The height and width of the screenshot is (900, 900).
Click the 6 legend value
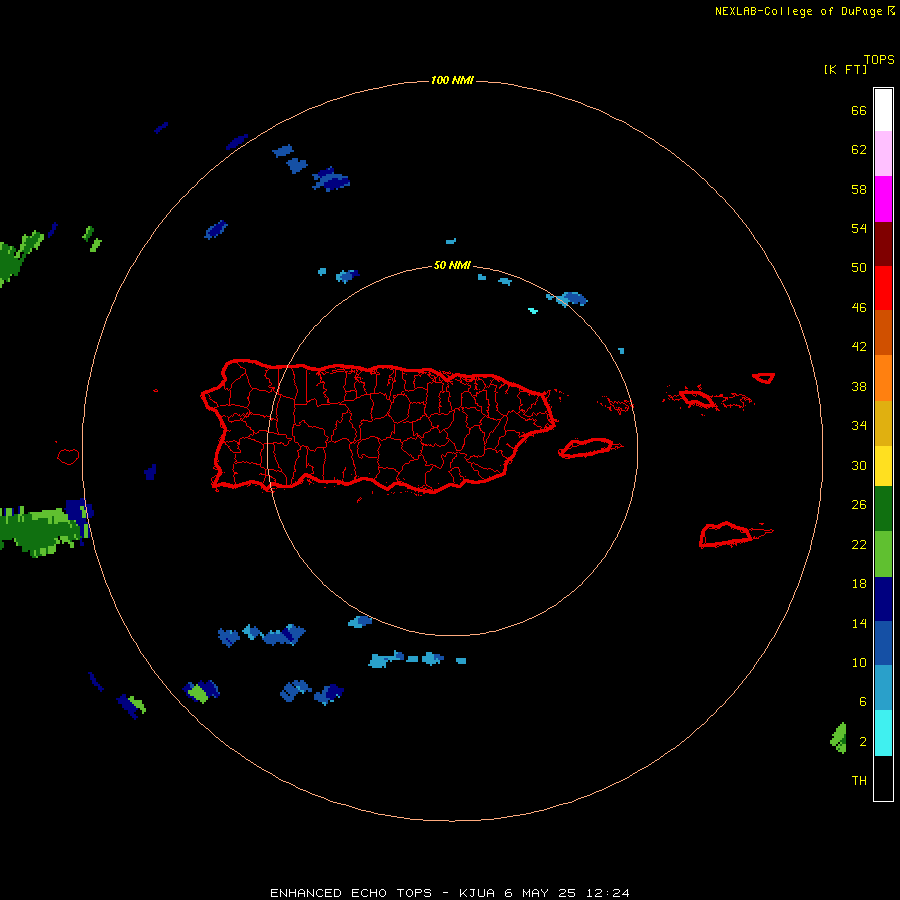point(863,702)
